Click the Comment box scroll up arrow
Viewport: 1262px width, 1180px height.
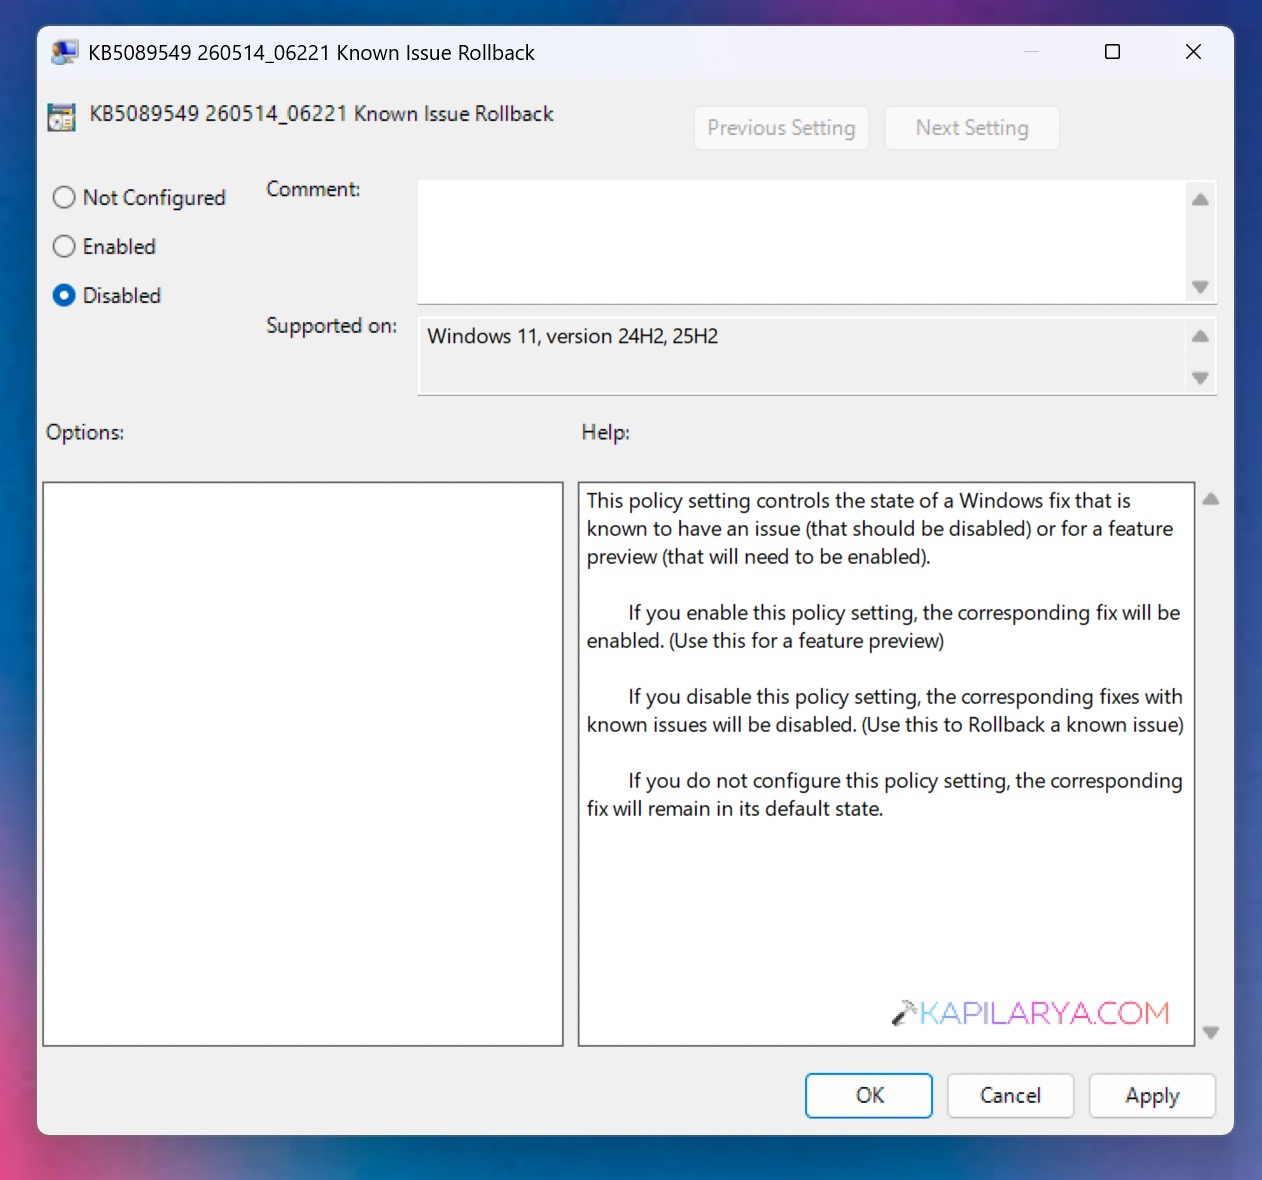[x=1200, y=199]
